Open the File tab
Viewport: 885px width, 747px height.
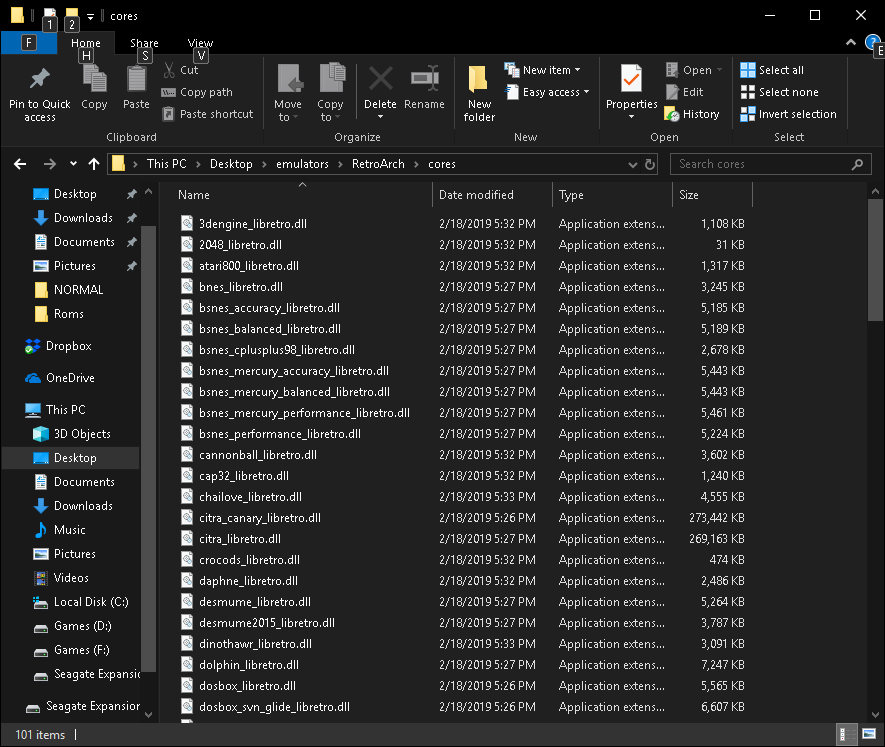point(29,43)
